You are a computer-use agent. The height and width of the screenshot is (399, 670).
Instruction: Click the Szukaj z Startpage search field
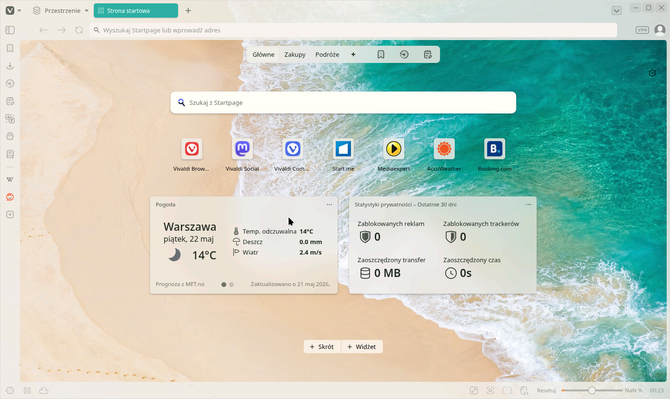coord(343,103)
